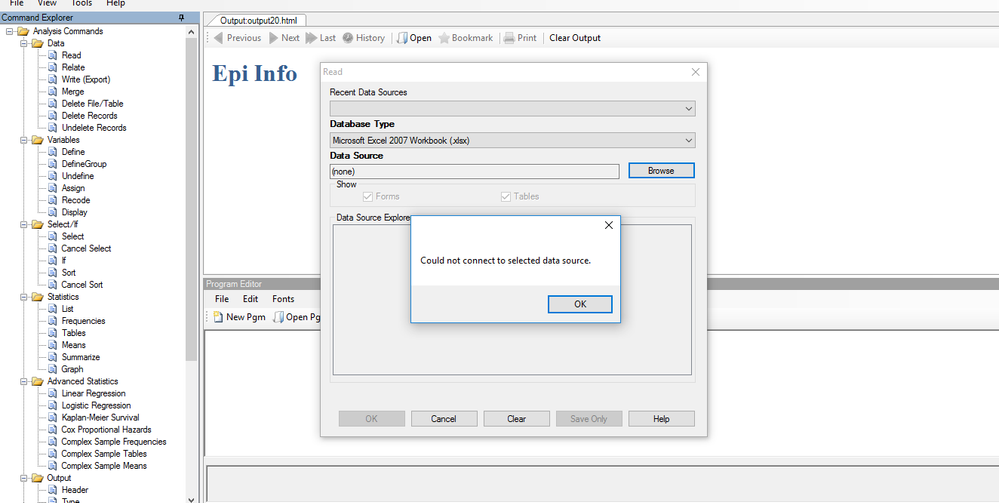Click the Write (Export) command icon
Screen dimensions: 999x503
pyautogui.click(x=52, y=80)
